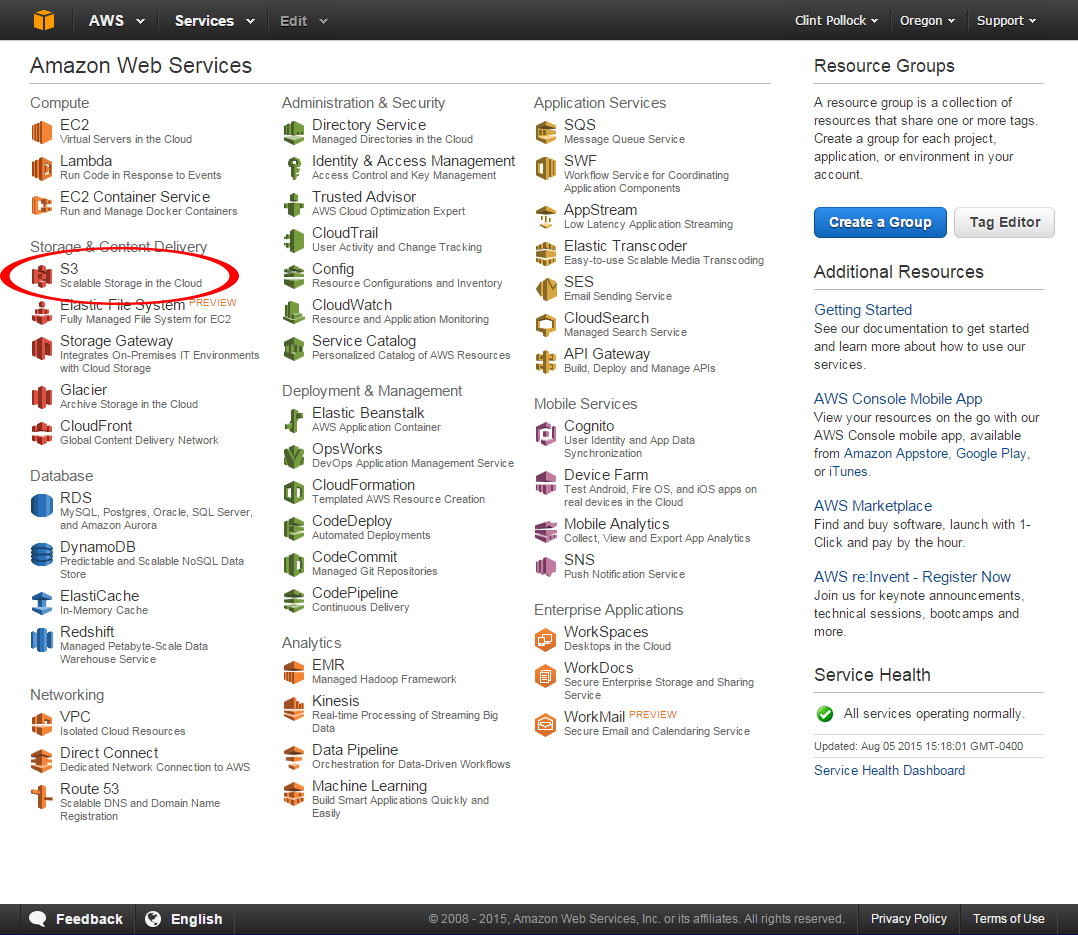
Task: Click the Identity & Access Management key icon
Action: 294,168
